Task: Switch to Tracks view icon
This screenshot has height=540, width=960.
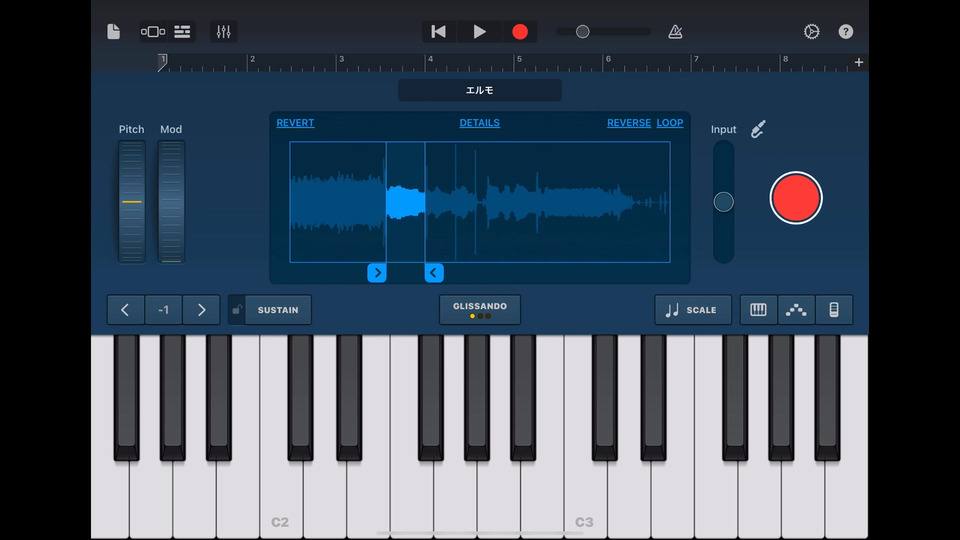Action: click(182, 31)
